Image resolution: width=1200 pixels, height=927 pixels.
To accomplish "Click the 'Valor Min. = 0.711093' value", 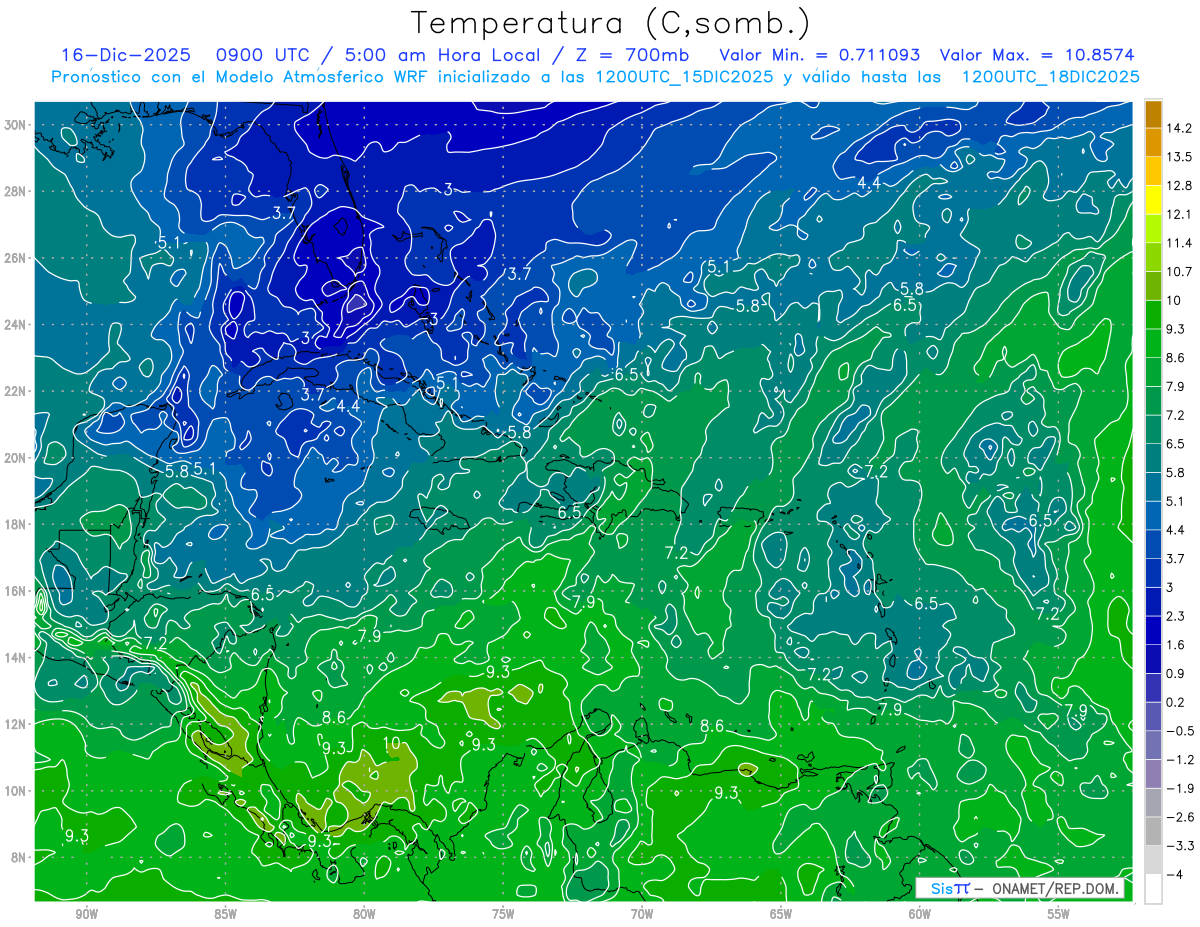I will pos(820,55).
